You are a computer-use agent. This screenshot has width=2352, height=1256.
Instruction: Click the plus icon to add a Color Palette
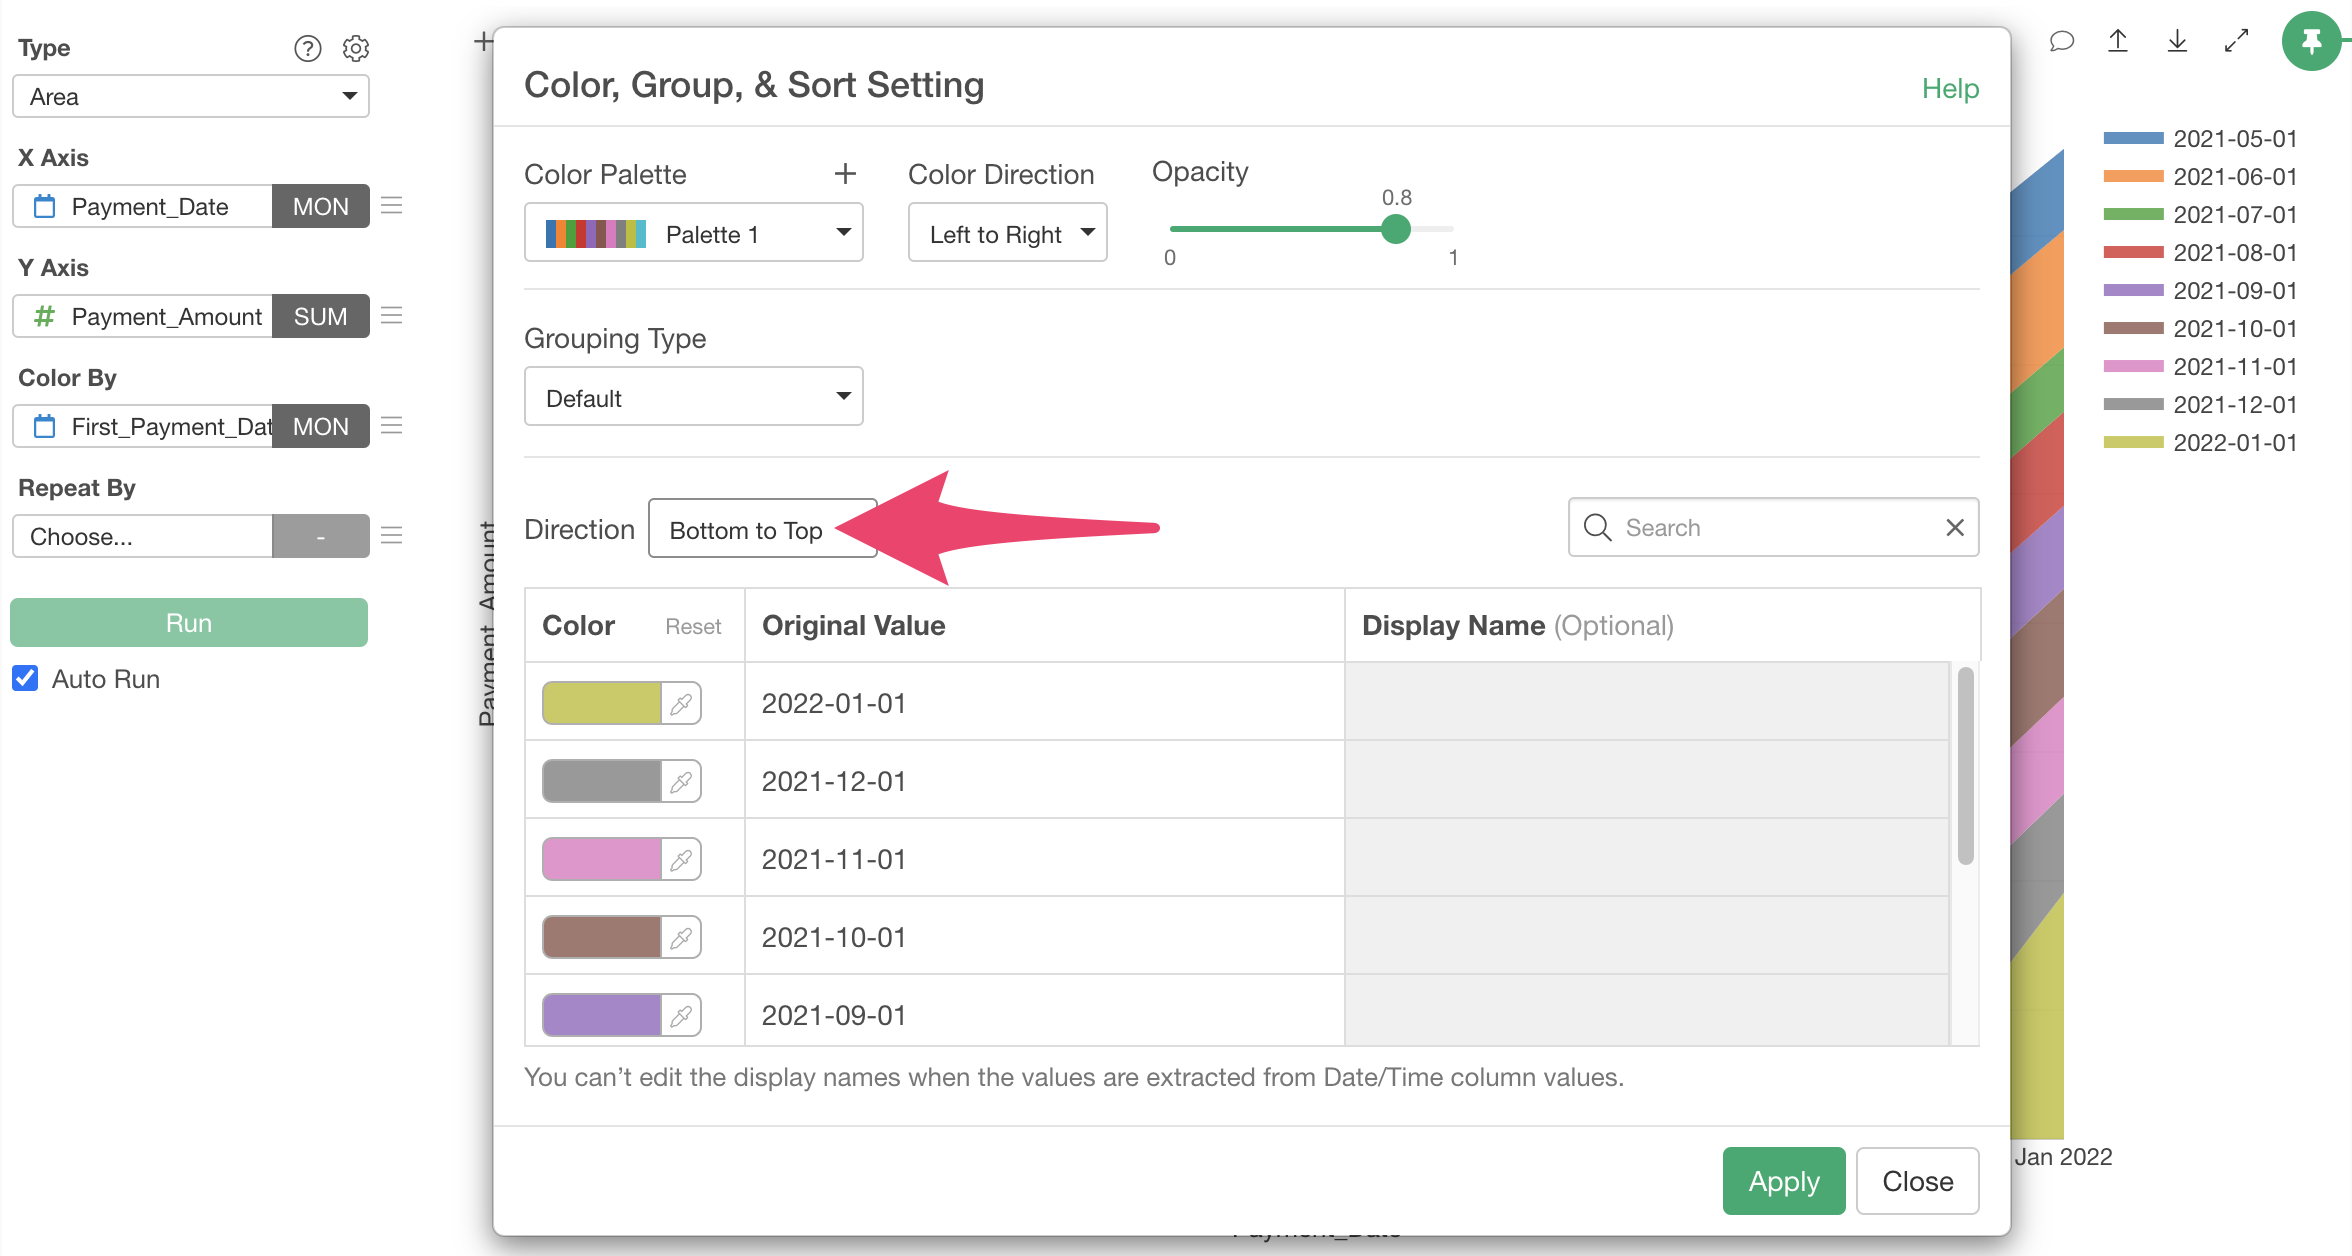tap(845, 174)
